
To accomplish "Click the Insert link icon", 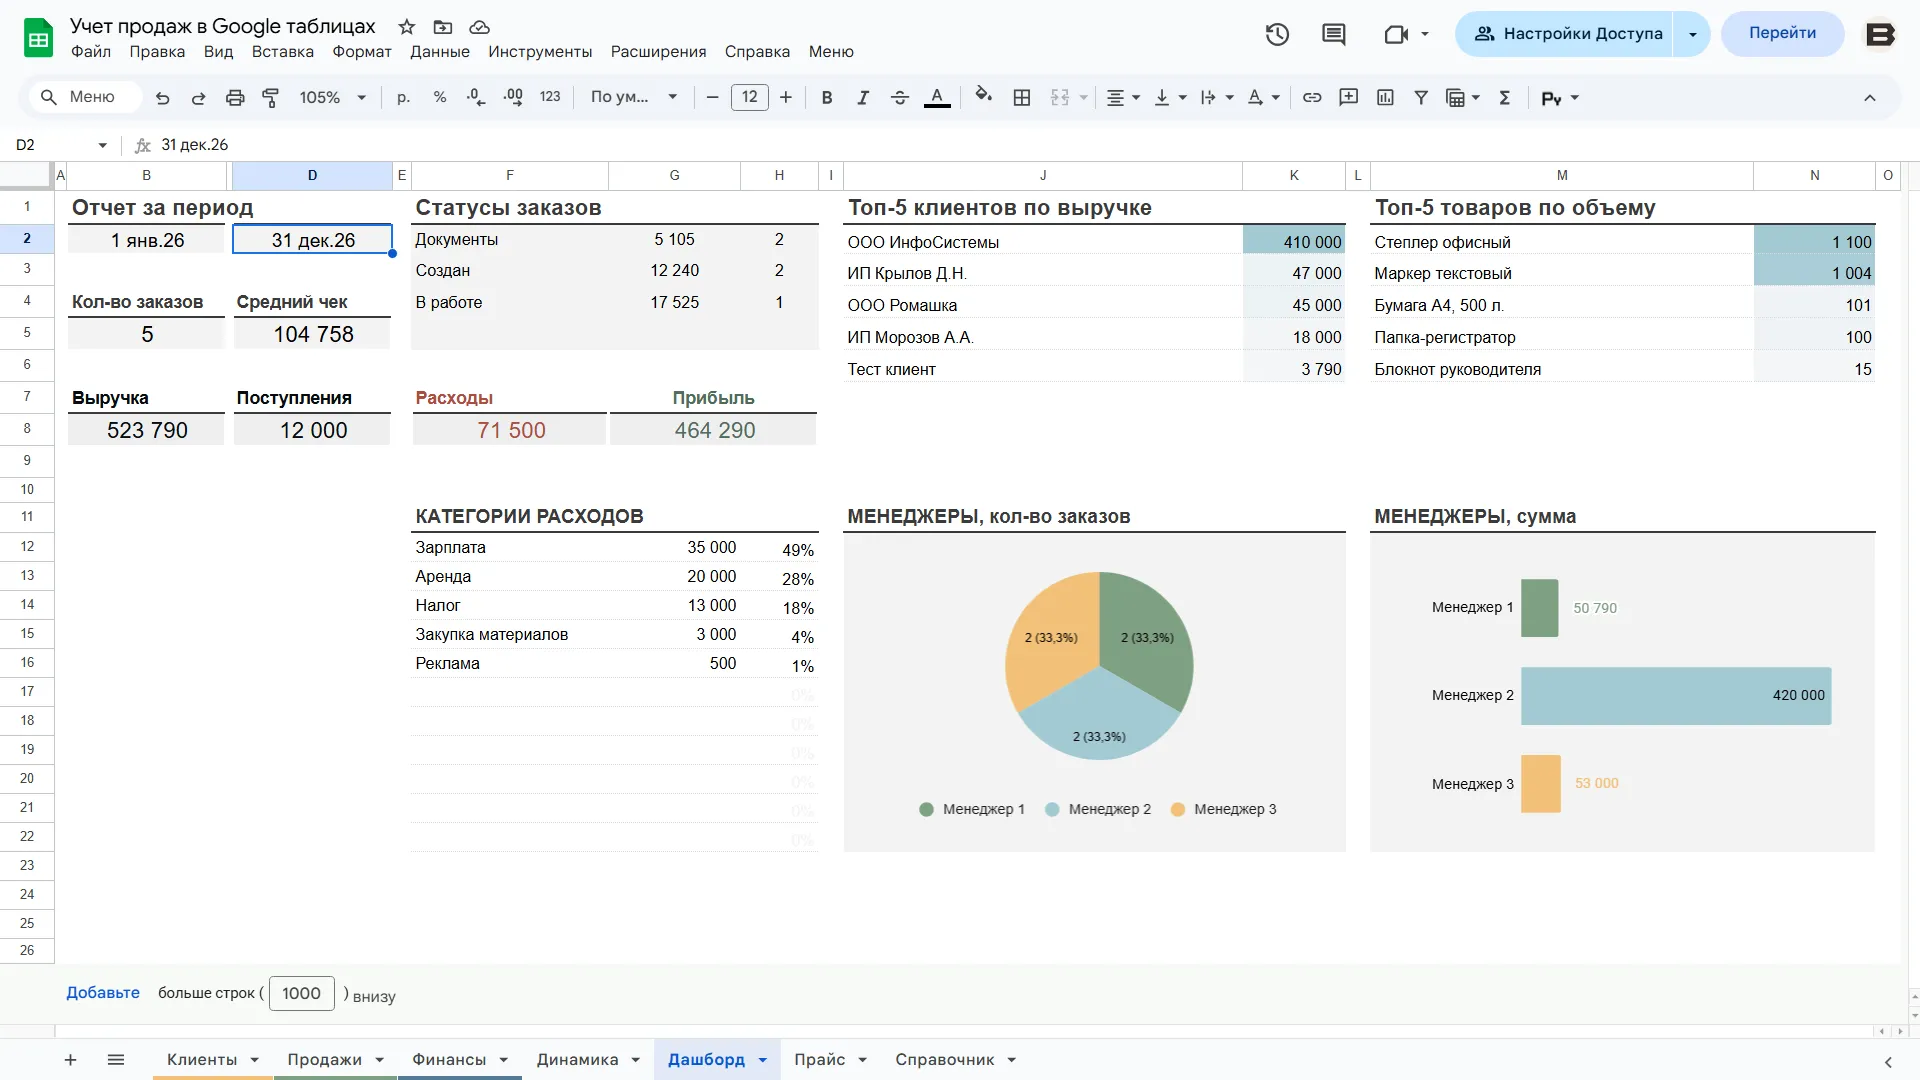I will point(1312,98).
